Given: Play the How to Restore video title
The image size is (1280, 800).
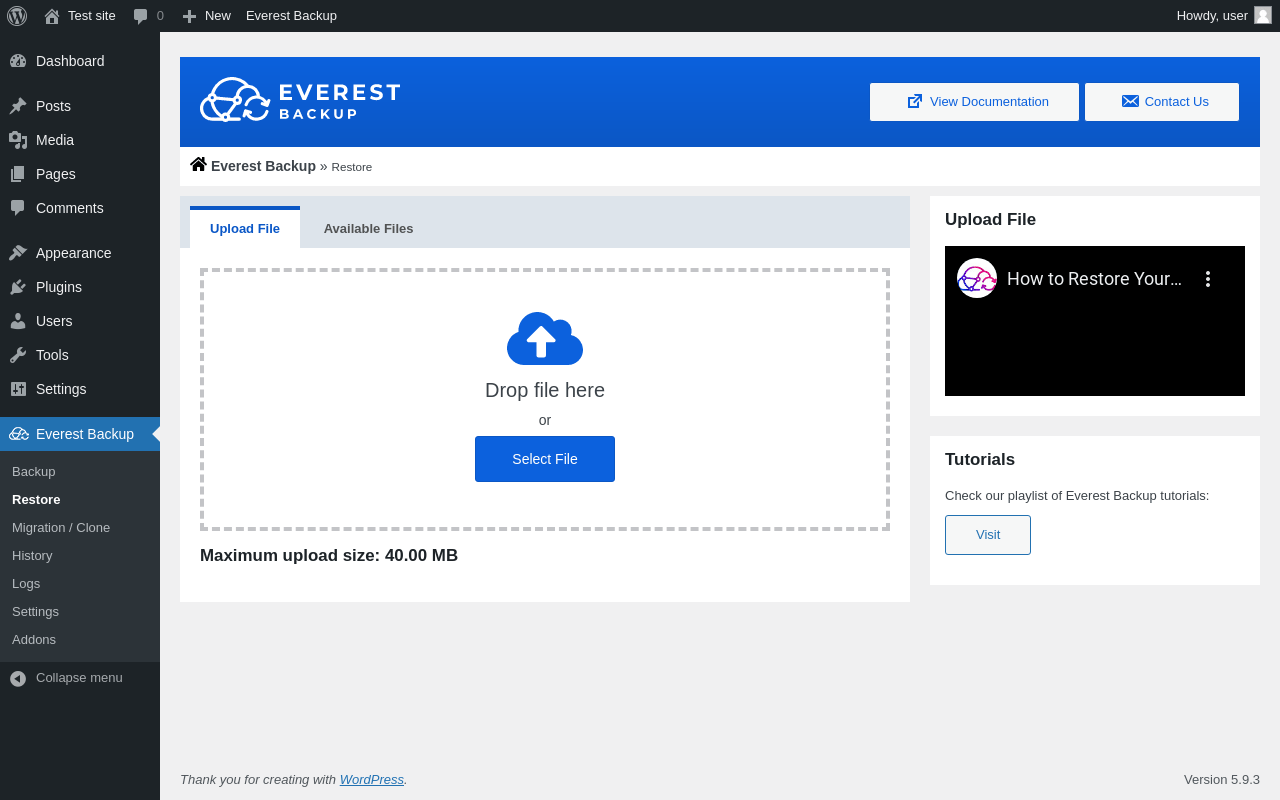Looking at the screenshot, I should (x=1094, y=279).
